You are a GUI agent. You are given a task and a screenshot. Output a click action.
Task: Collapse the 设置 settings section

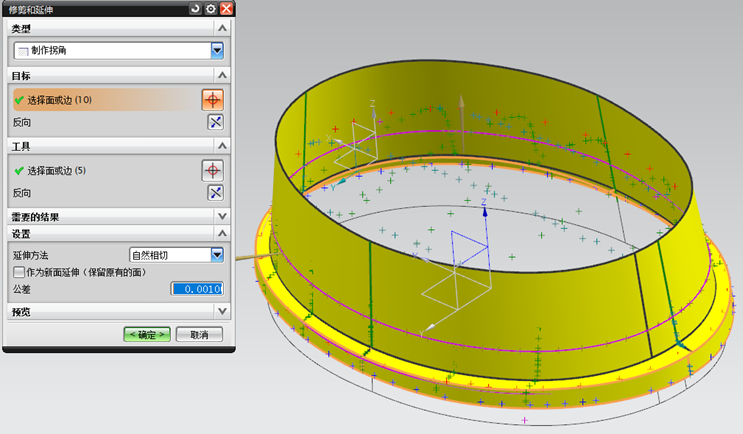tap(222, 234)
